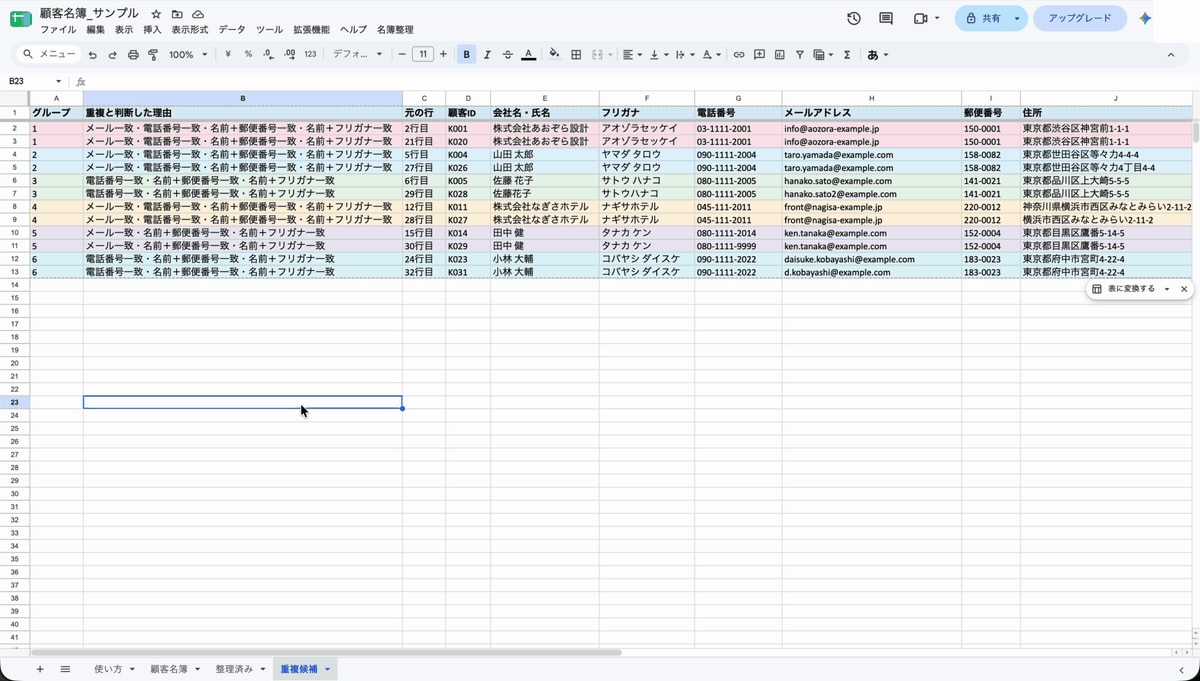The image size is (1200, 681).
Task: Select the paint format roller icon
Action: tap(153, 55)
